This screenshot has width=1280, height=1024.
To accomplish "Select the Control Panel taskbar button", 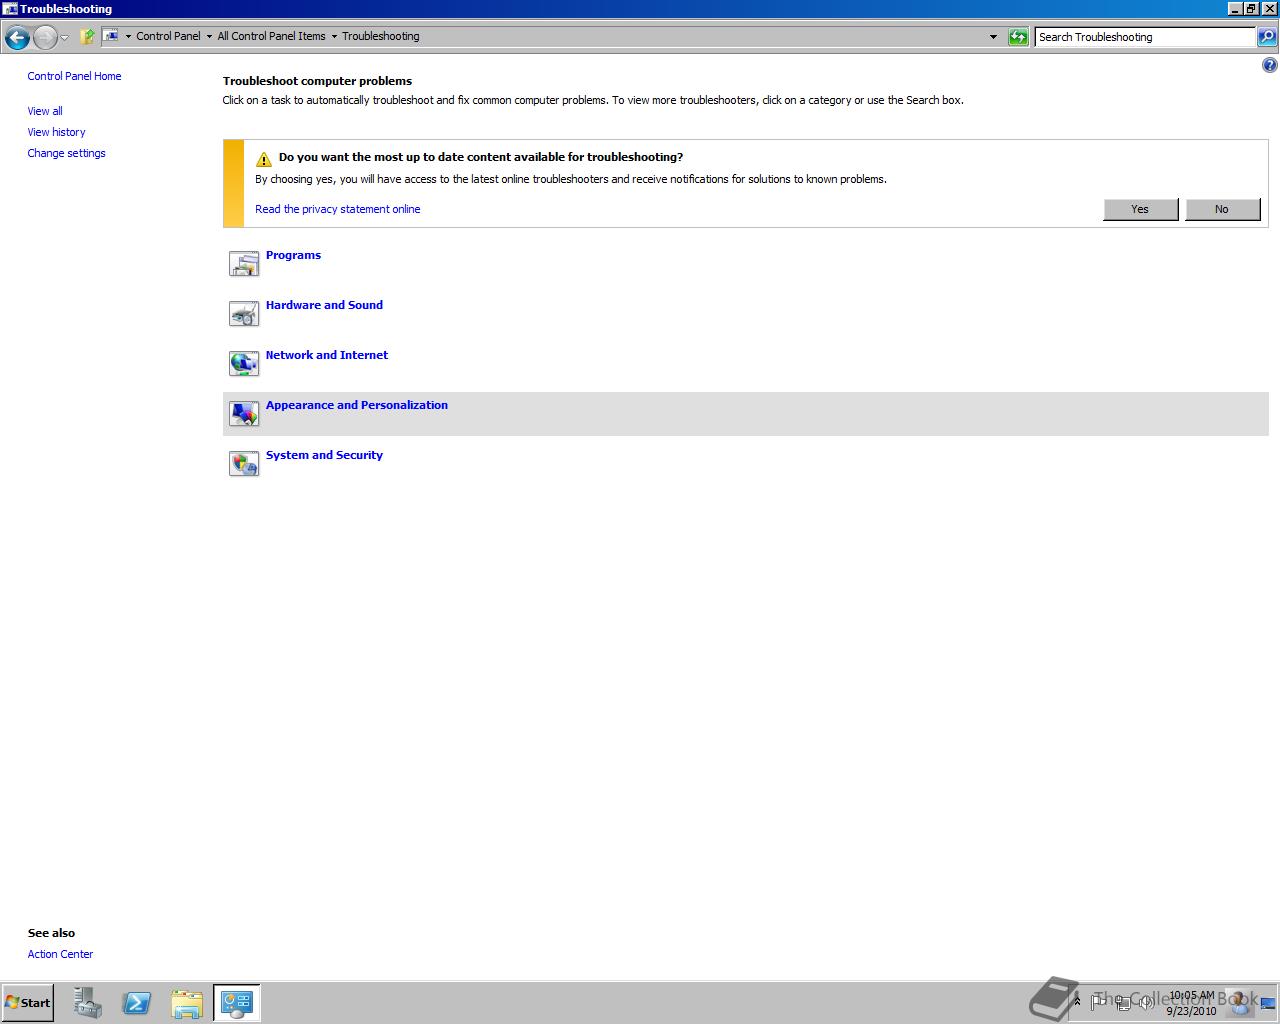I will (237, 1003).
